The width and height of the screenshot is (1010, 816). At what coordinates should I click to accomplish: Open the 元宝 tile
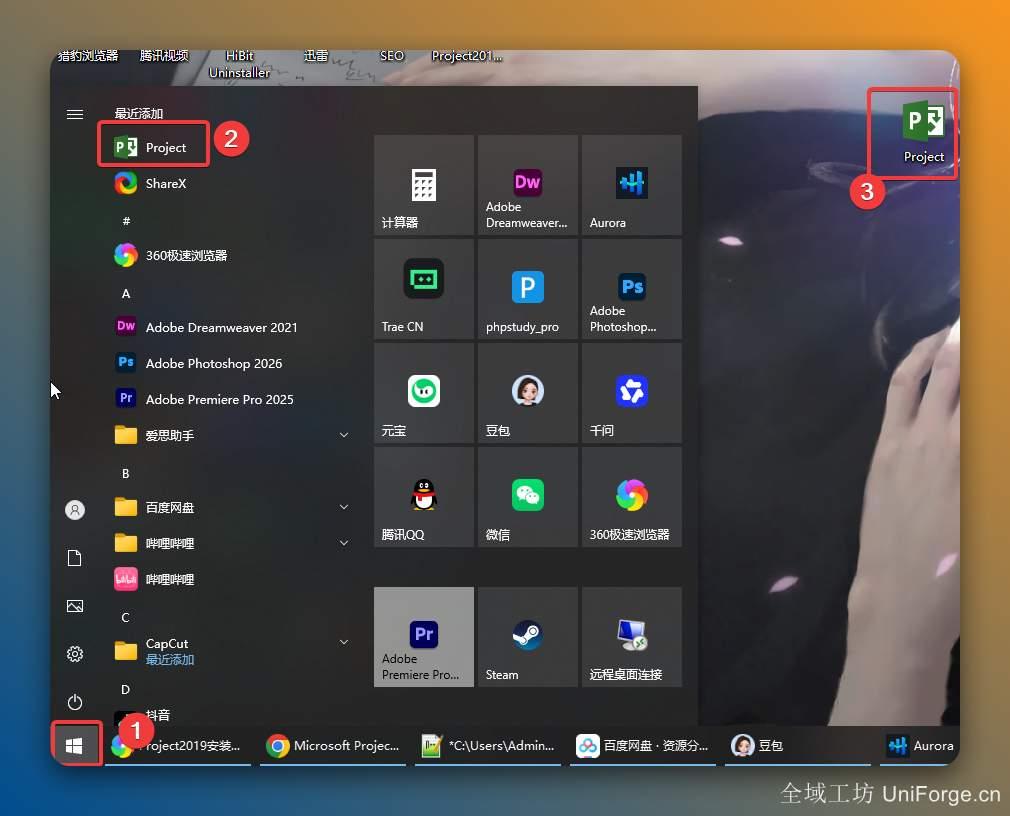(424, 393)
